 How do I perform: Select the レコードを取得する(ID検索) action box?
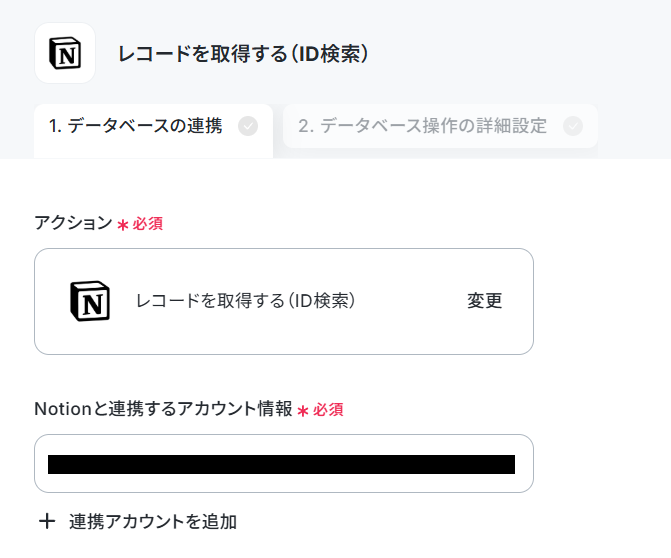pyautogui.click(x=284, y=301)
